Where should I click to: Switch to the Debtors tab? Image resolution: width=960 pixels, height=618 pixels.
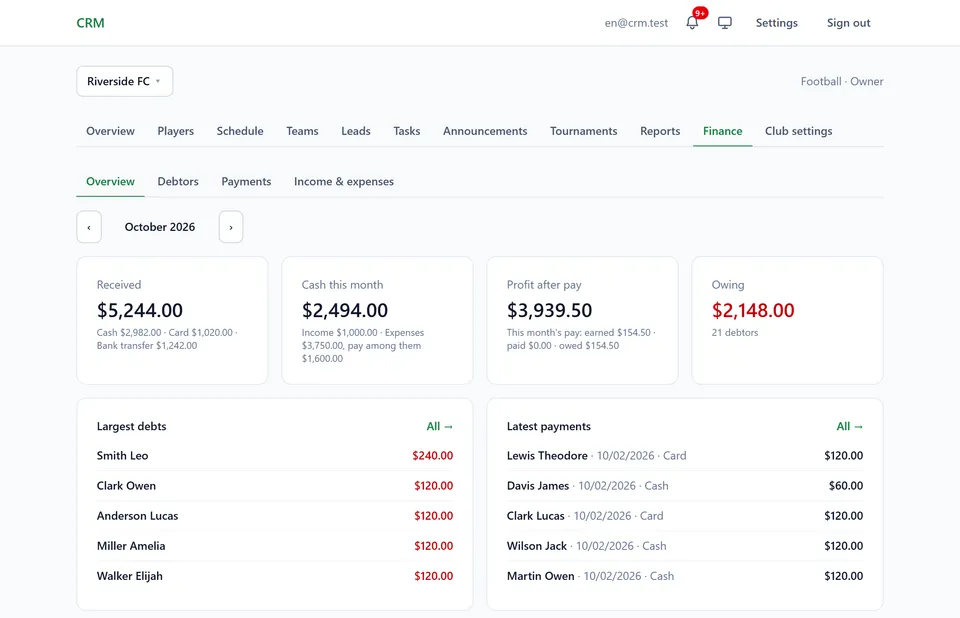click(178, 181)
